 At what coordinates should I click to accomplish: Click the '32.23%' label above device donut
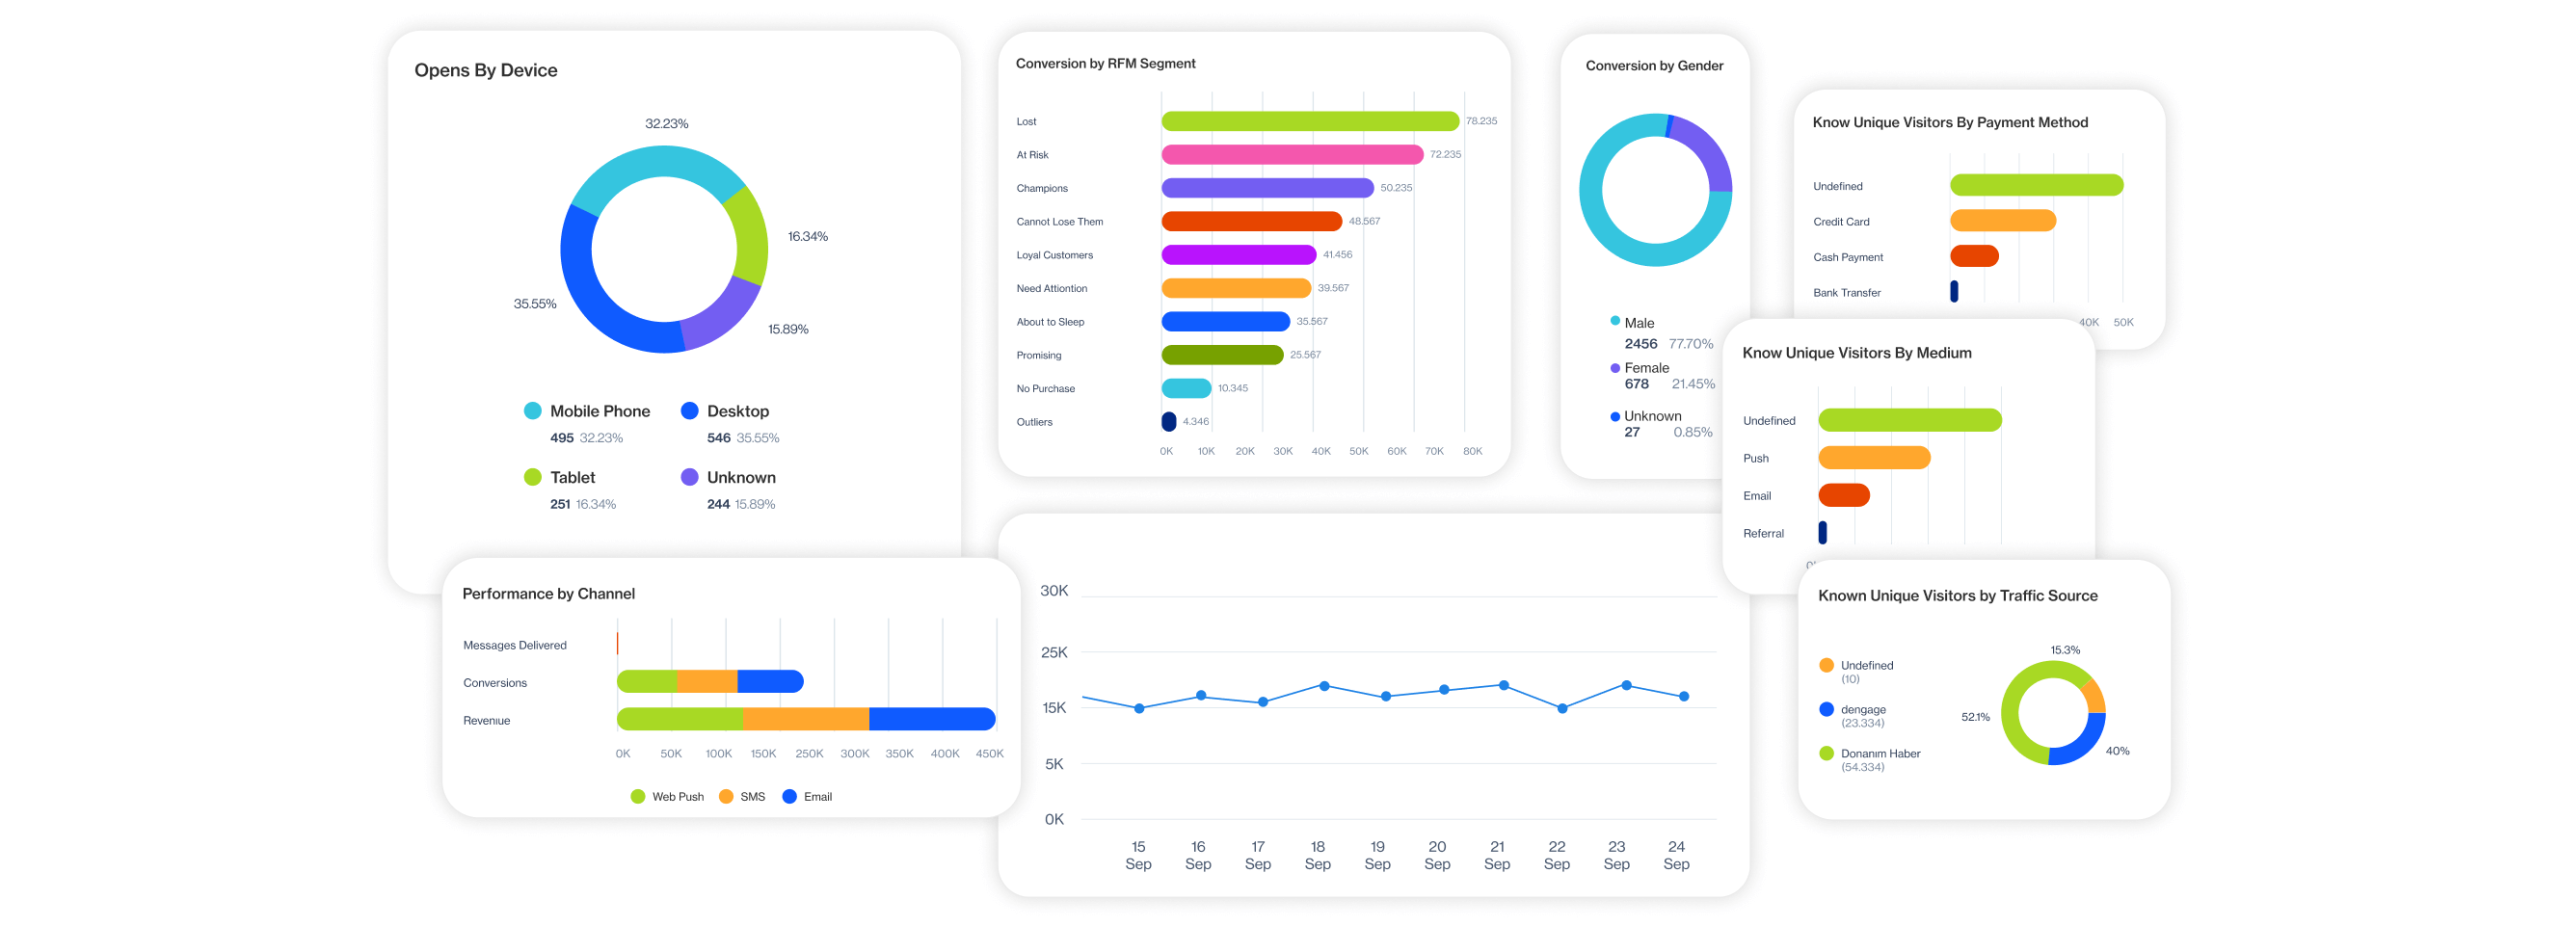pos(665,123)
